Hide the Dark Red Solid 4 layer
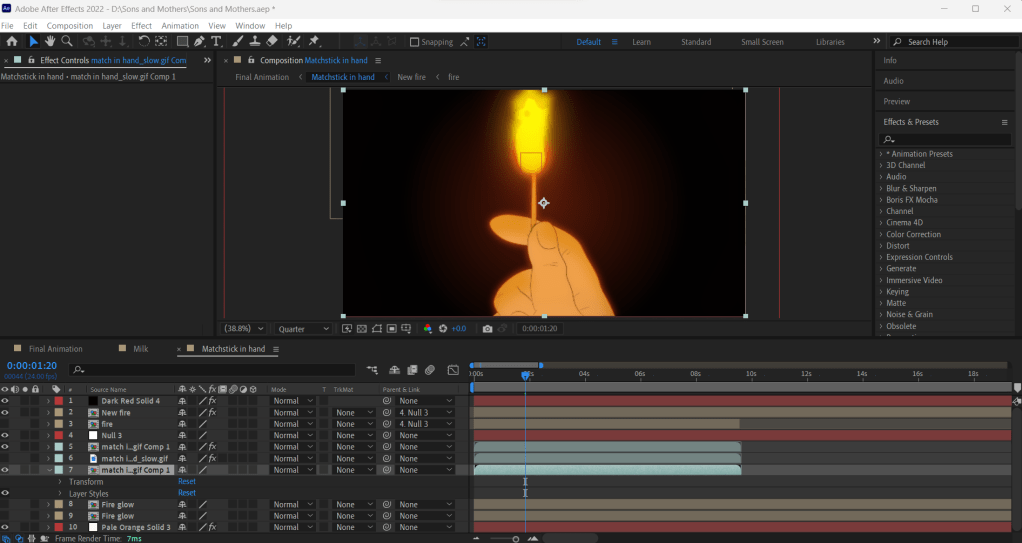The width and height of the screenshot is (1022, 543). 5,401
